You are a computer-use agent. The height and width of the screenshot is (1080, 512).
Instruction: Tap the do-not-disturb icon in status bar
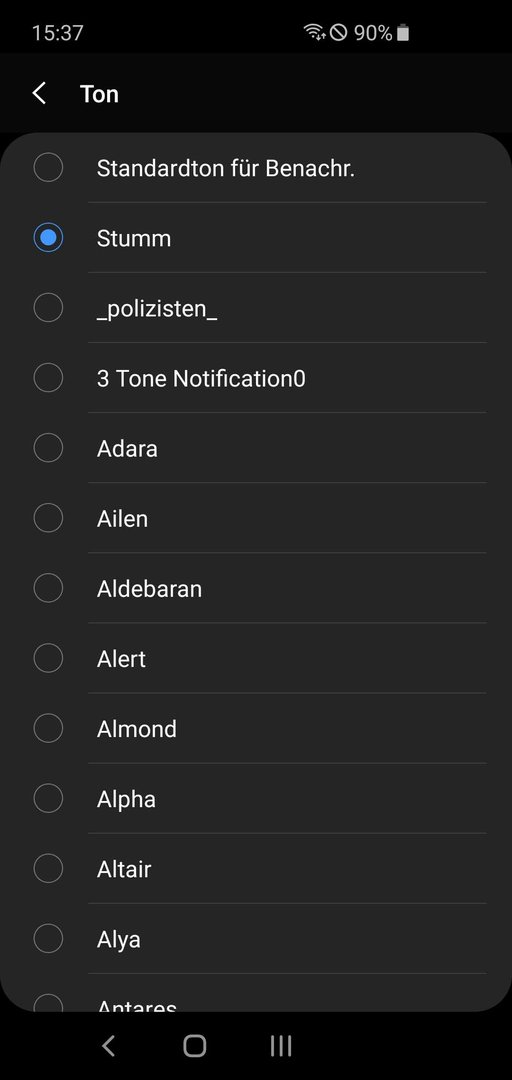338,32
